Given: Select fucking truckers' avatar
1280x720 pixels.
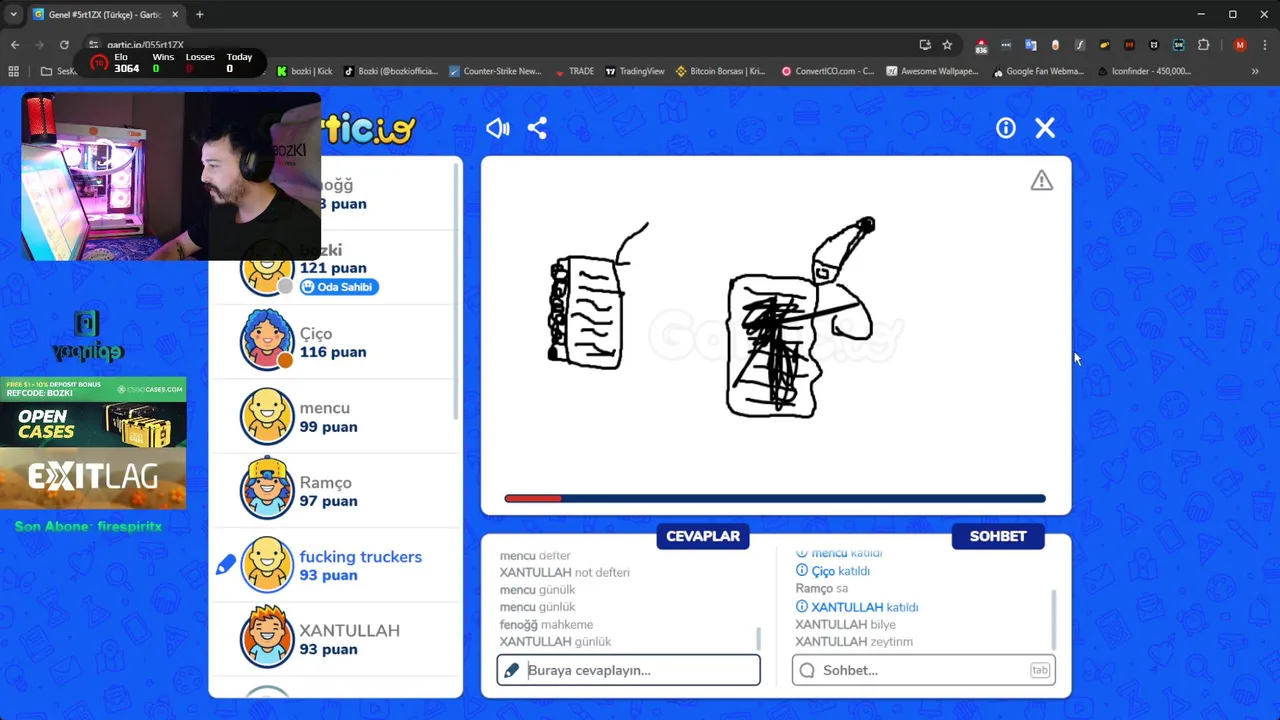Looking at the screenshot, I should click(x=267, y=565).
